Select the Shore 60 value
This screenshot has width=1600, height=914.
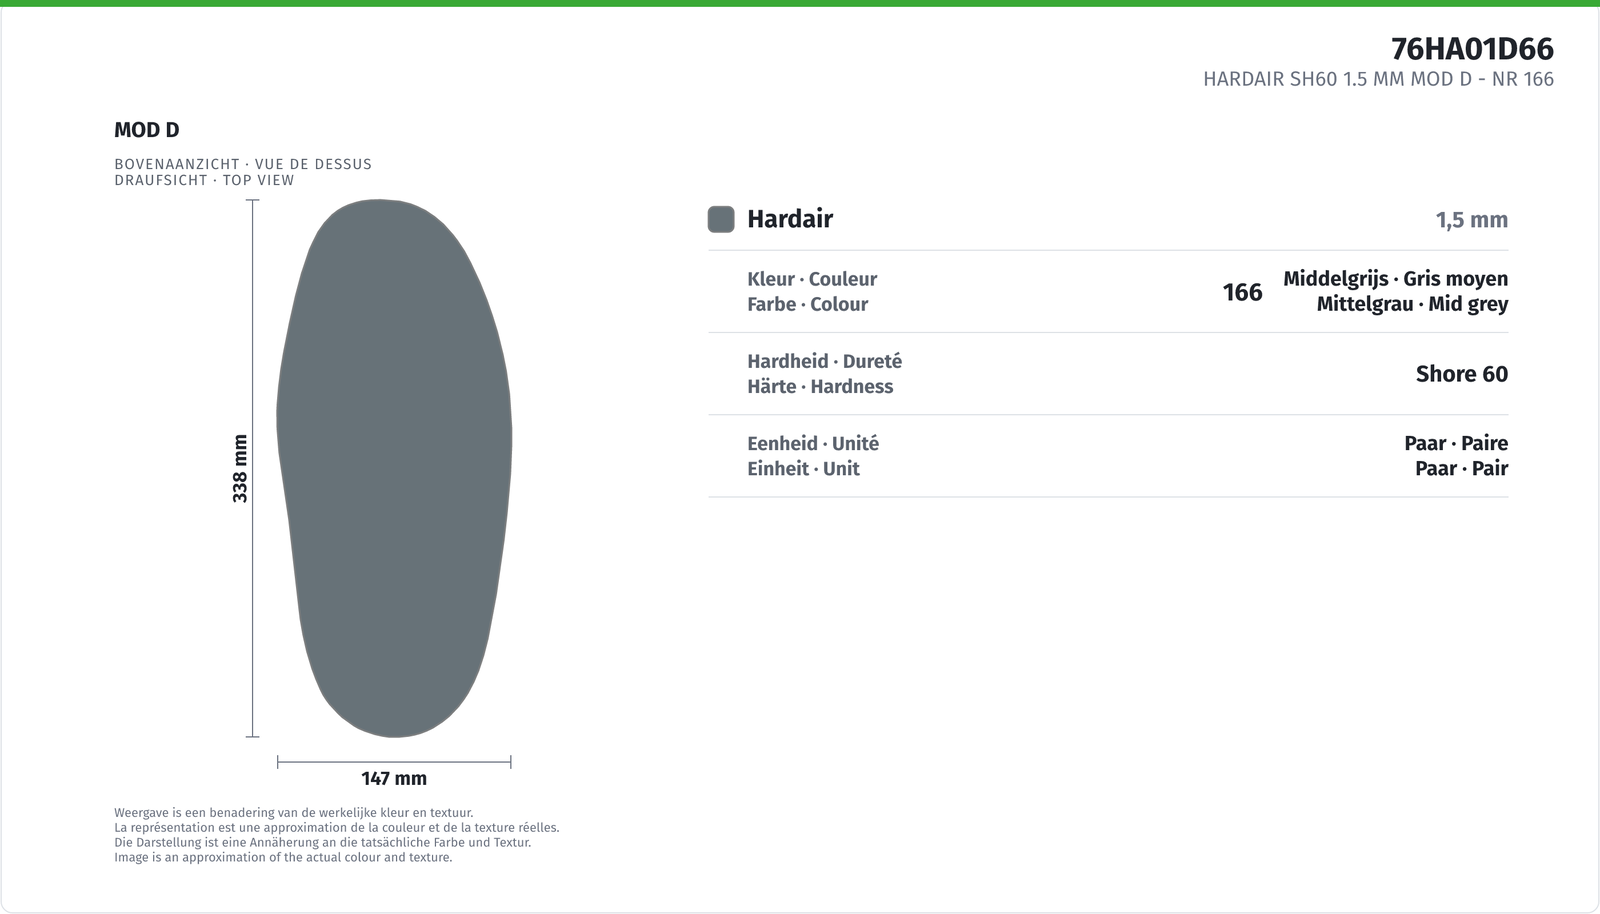click(x=1461, y=374)
